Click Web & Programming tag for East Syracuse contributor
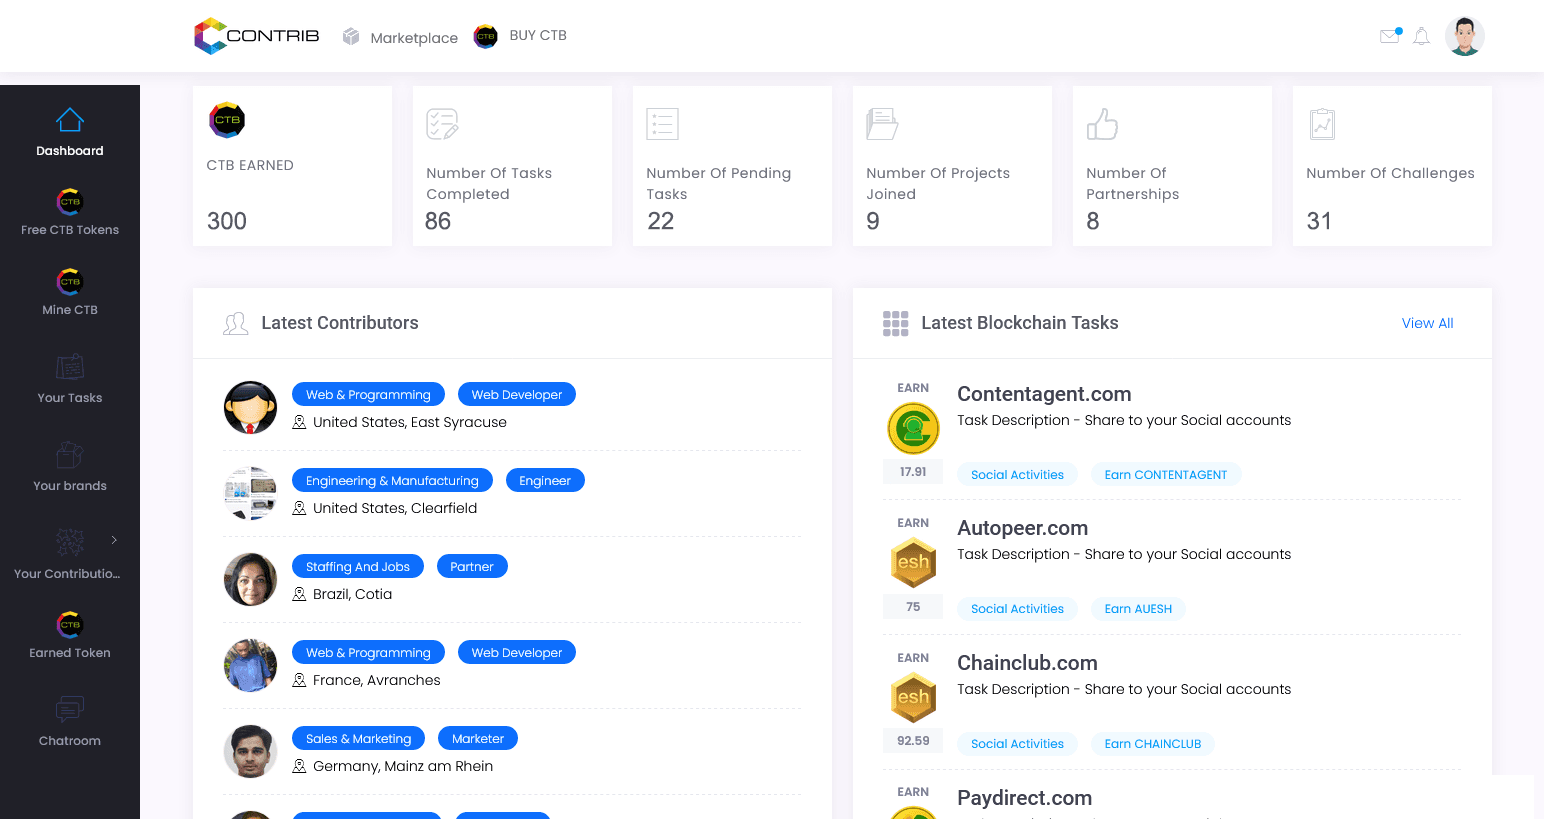 (x=368, y=395)
